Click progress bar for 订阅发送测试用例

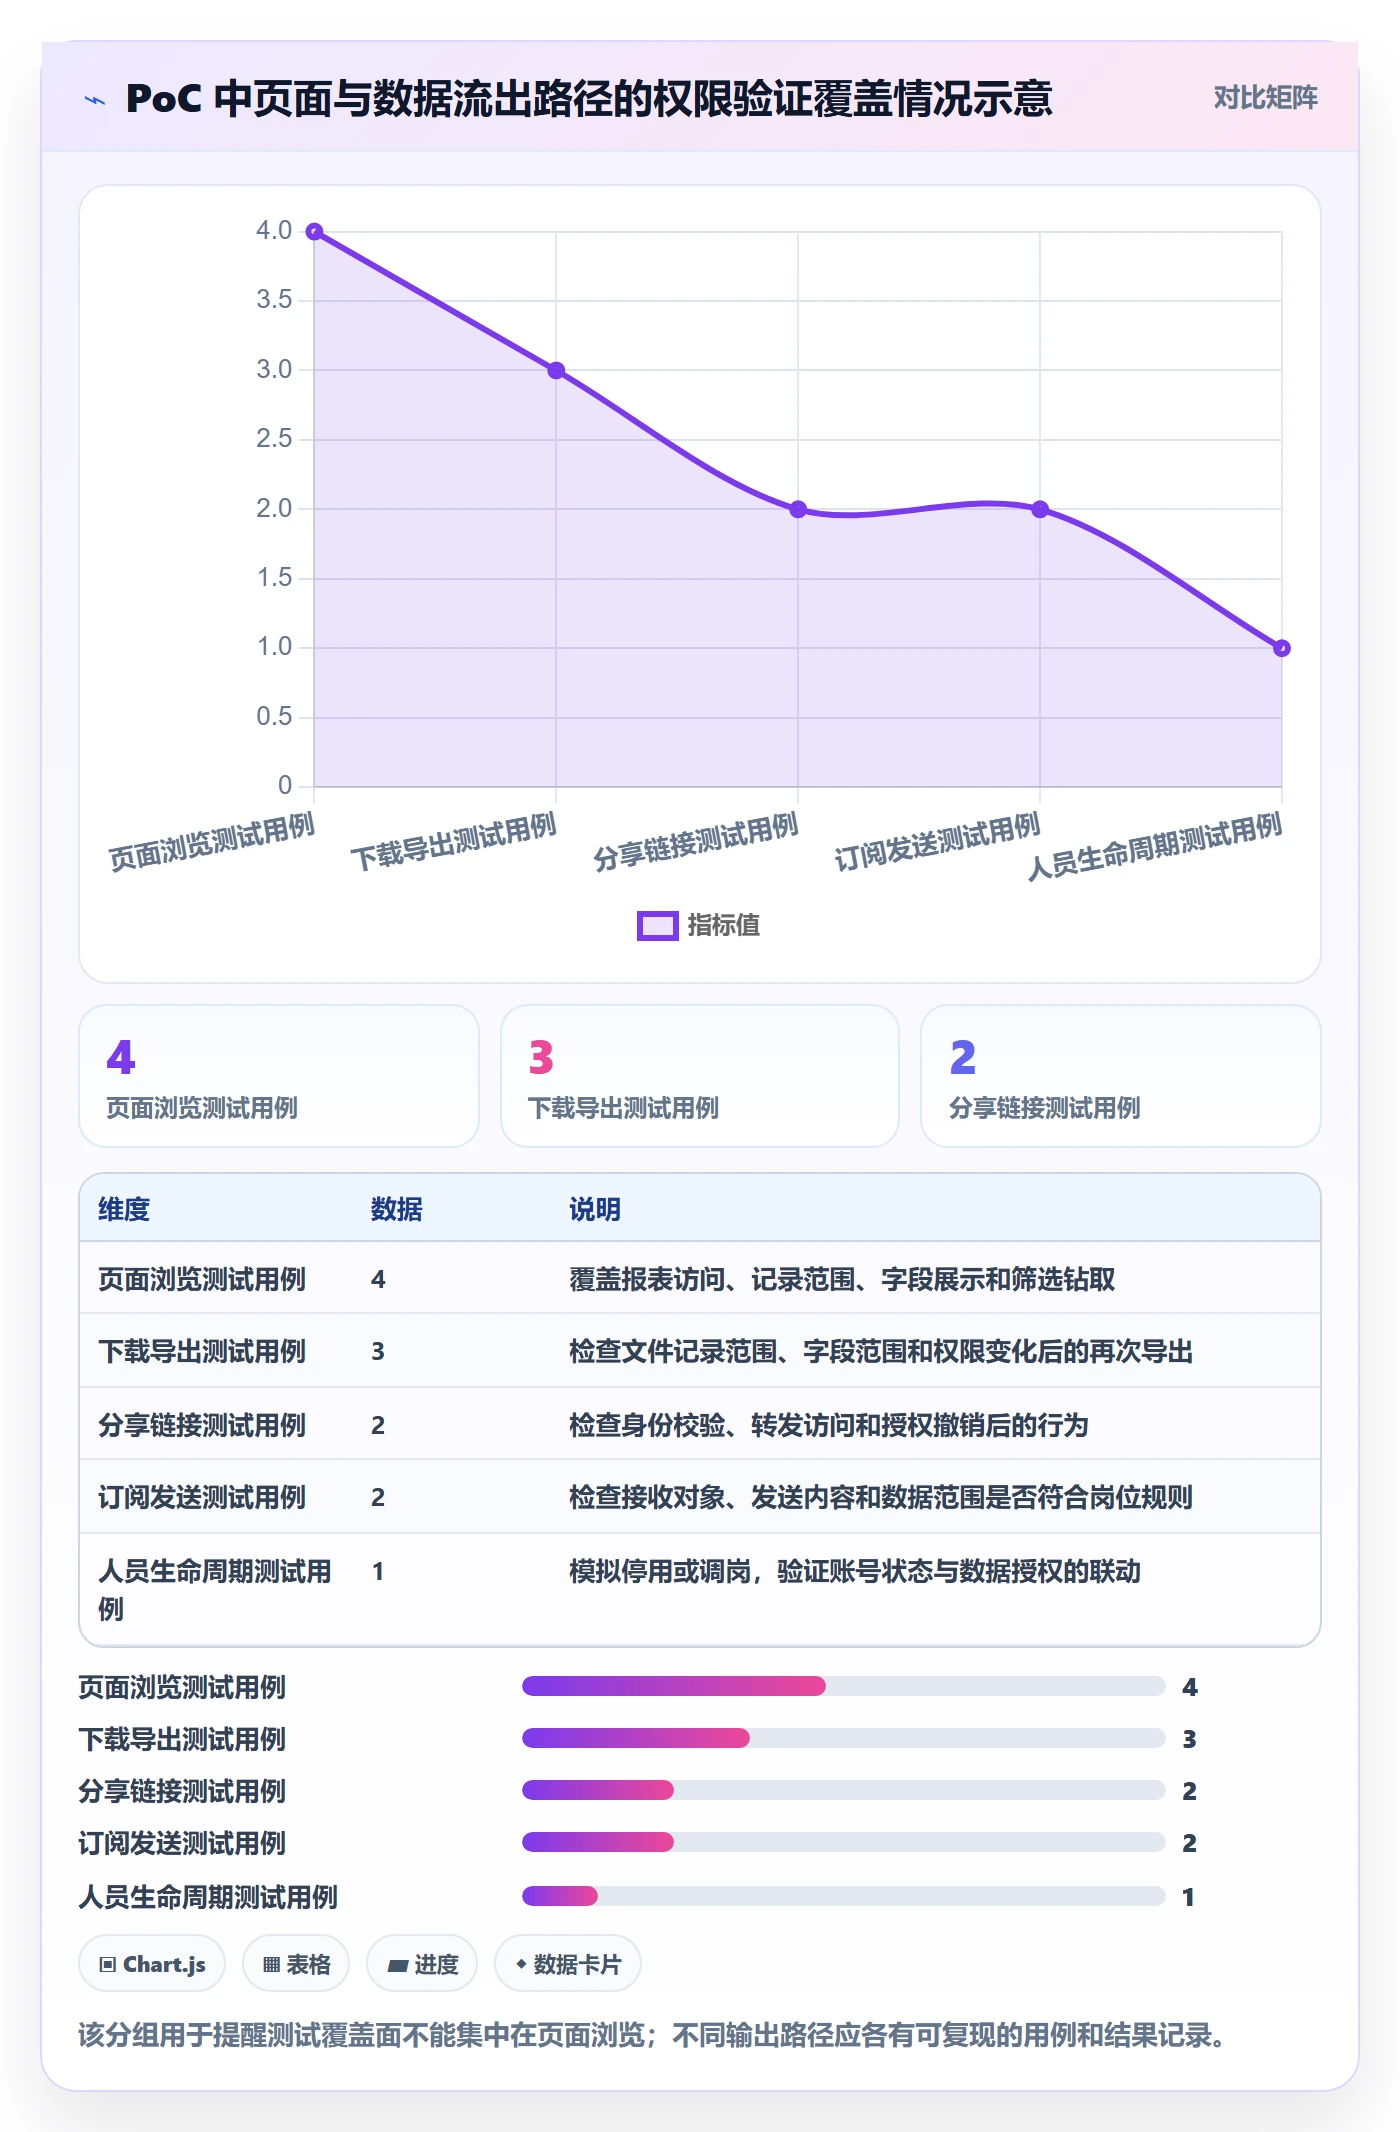(x=844, y=1842)
